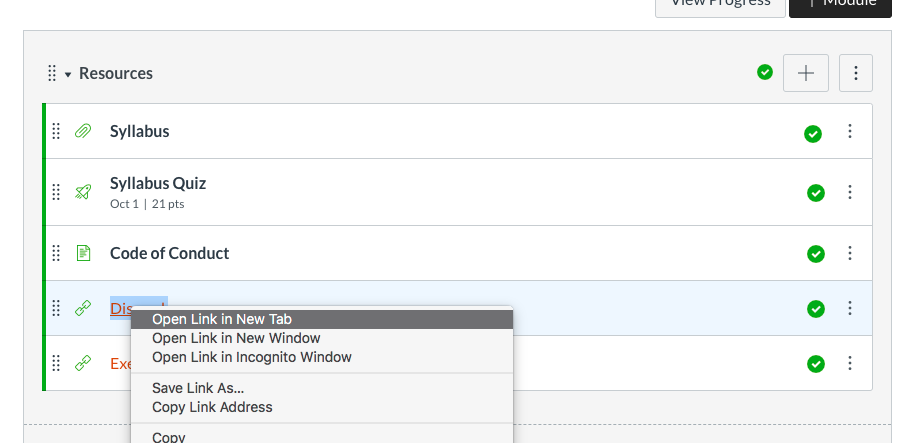Image resolution: width=916 pixels, height=443 pixels.
Task: Open the Syllabus item options menu
Action: (x=850, y=131)
